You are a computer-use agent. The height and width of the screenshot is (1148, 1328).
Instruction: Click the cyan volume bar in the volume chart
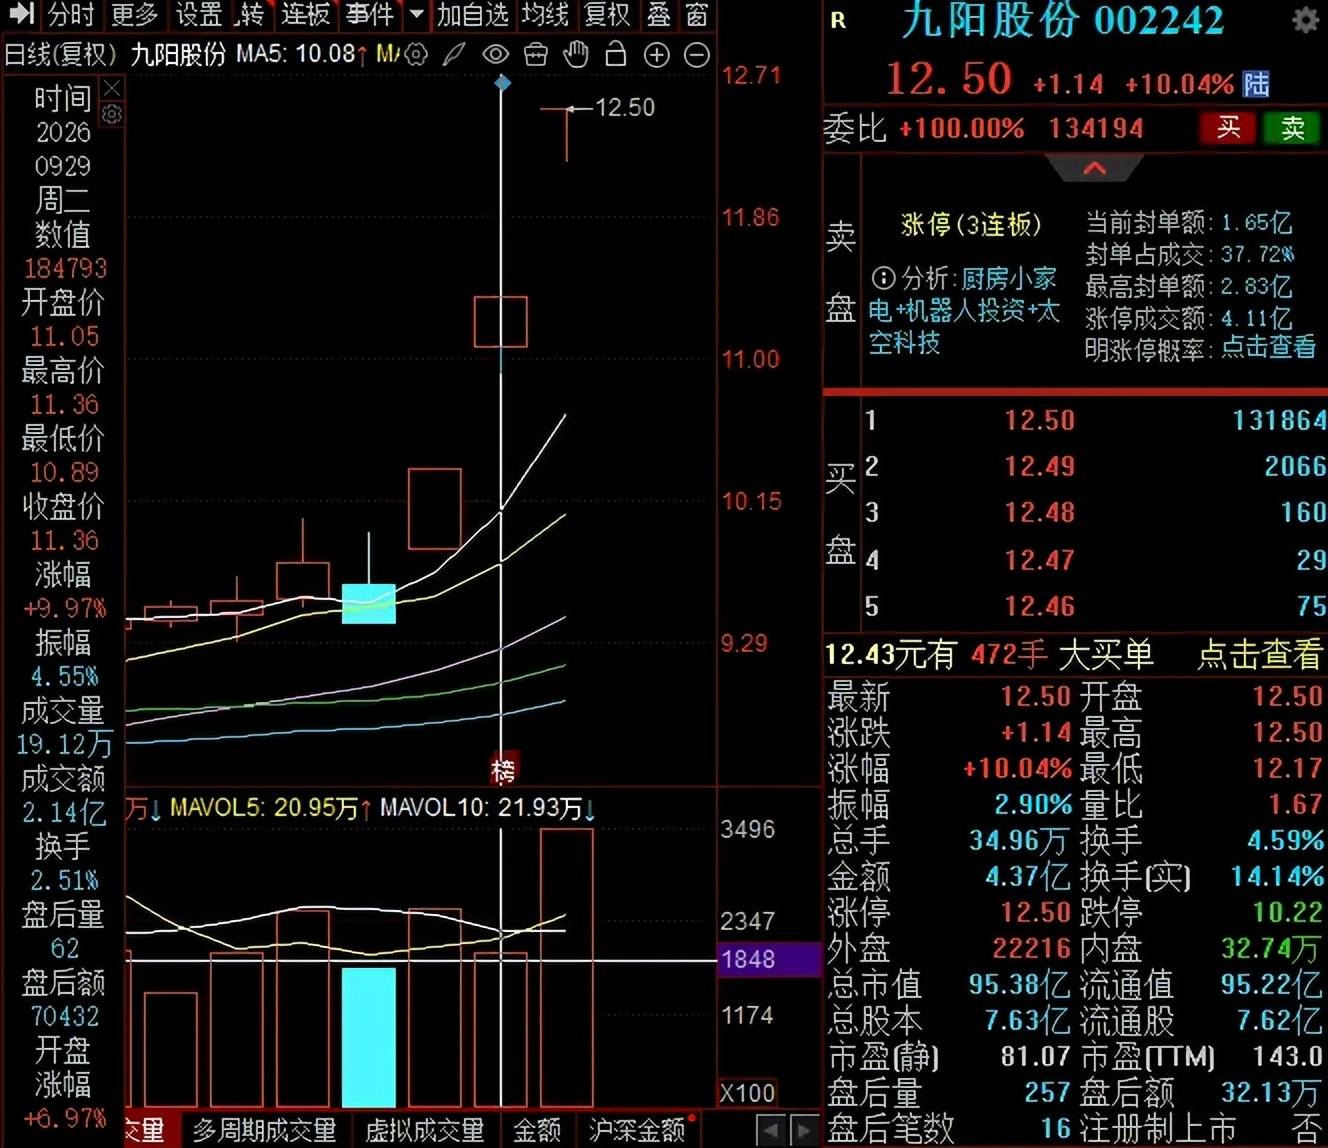[x=369, y=1037]
